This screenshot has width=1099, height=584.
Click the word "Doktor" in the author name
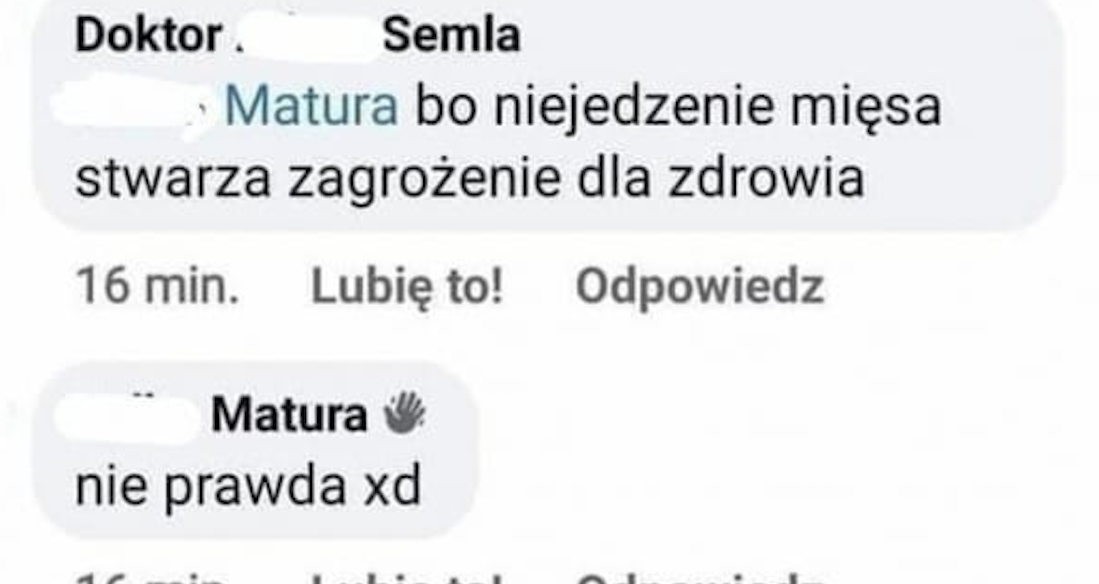coord(148,36)
